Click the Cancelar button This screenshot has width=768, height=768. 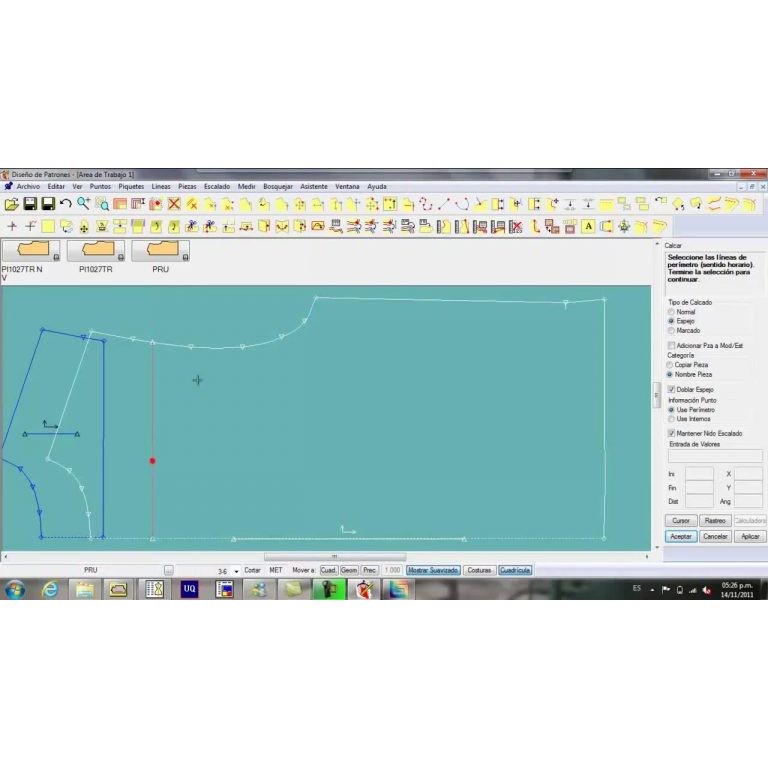[x=715, y=537]
